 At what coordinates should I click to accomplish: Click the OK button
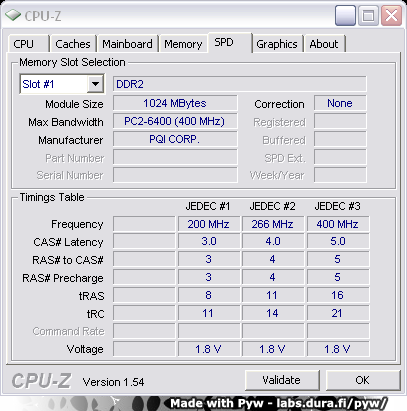[363, 380]
